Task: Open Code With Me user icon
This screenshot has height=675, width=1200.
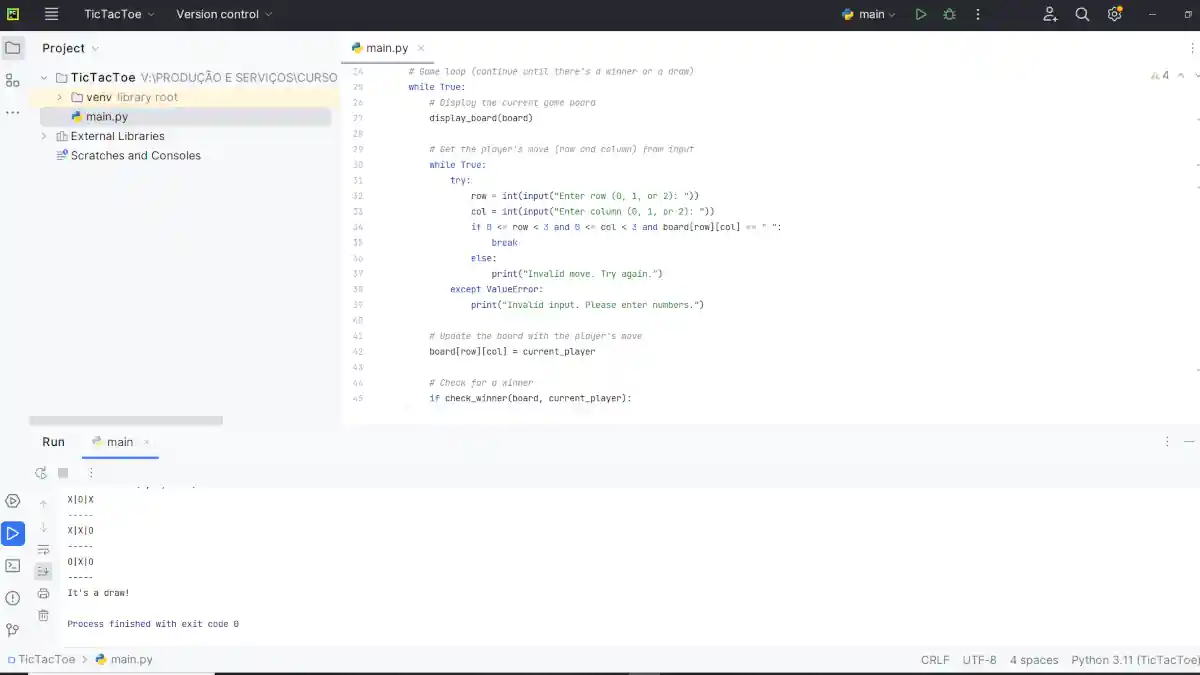Action: click(1050, 14)
